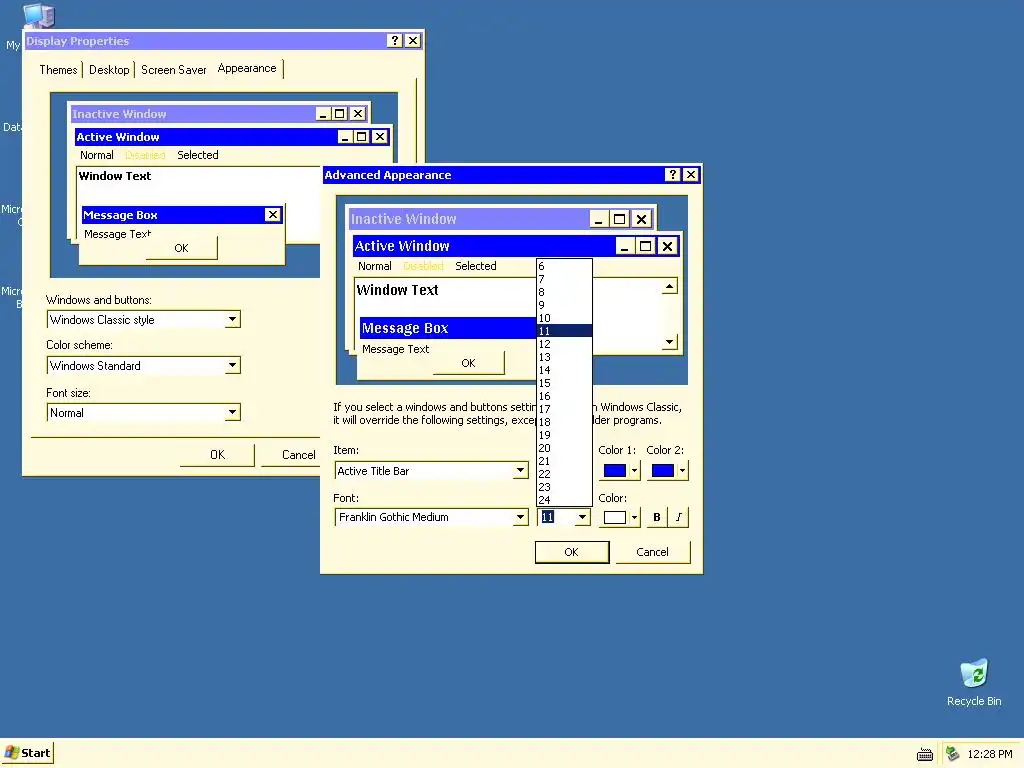The width and height of the screenshot is (1024, 768).
Task: Open the Recycle Bin desktop icon
Action: (974, 683)
